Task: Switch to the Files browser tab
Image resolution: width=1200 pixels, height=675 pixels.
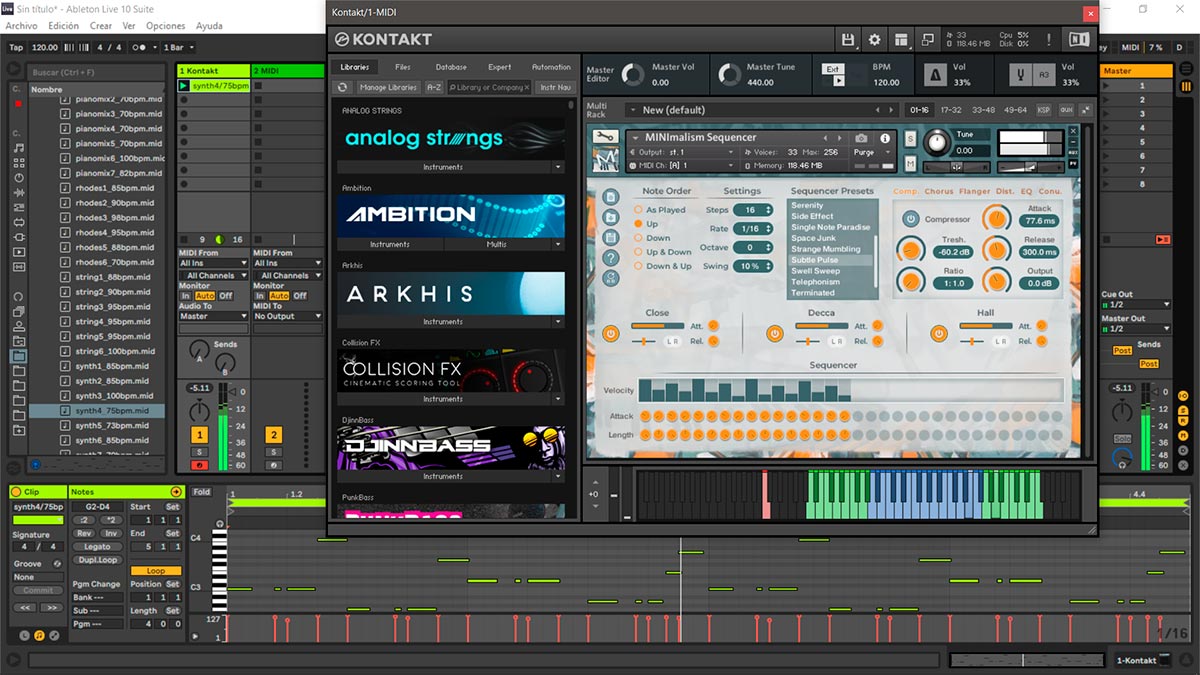Action: [x=403, y=67]
